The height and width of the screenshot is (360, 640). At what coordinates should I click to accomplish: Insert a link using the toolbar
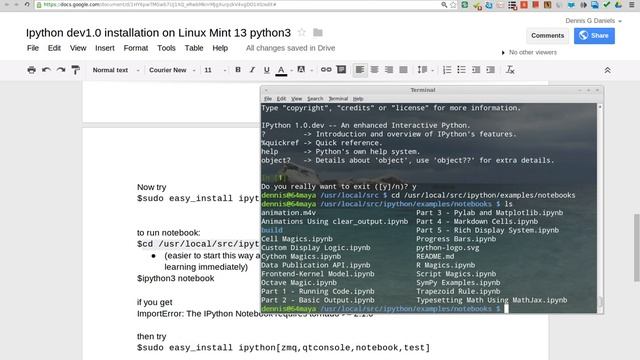coord(326,70)
